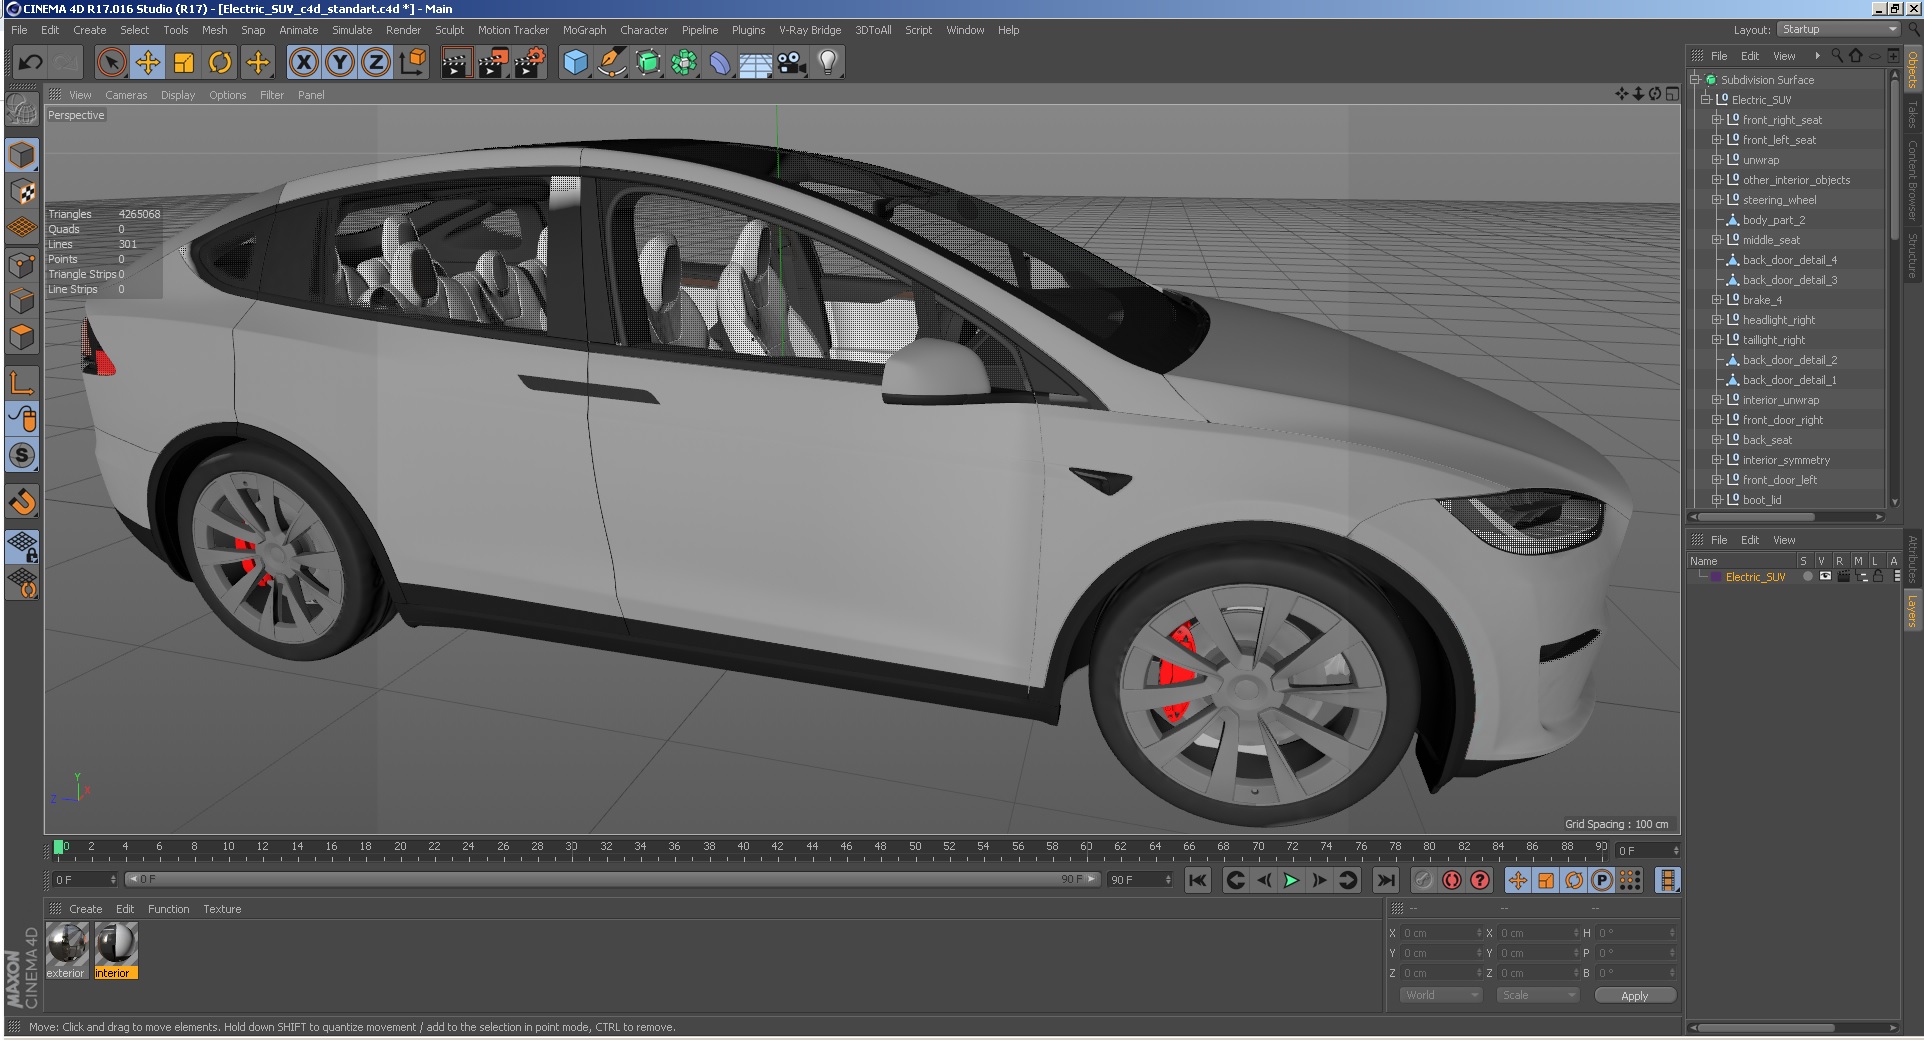
Task: Click the Subdivision Surface generator icon
Action: tap(648, 63)
